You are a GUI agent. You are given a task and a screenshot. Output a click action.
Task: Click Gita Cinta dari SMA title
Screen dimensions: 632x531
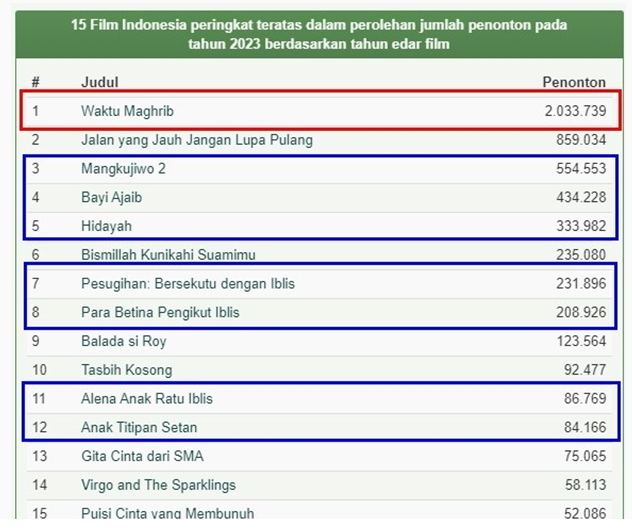click(x=142, y=456)
